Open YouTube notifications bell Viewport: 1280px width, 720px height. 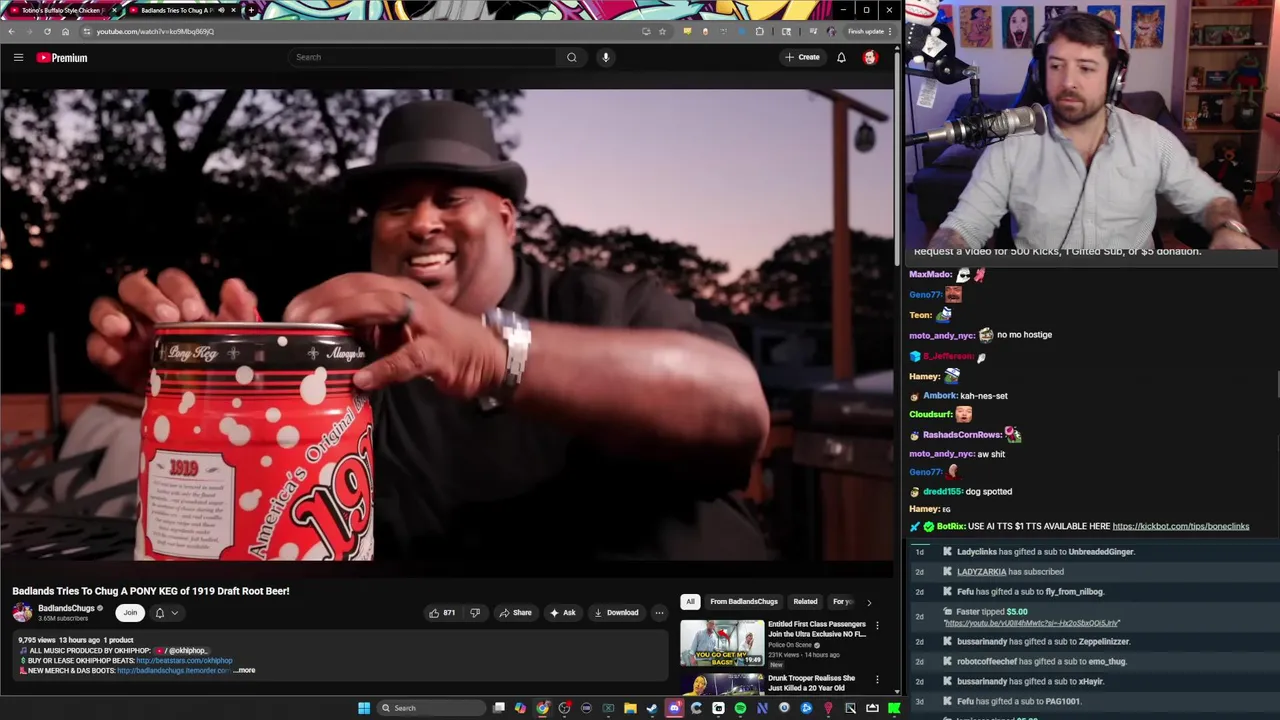tap(841, 57)
